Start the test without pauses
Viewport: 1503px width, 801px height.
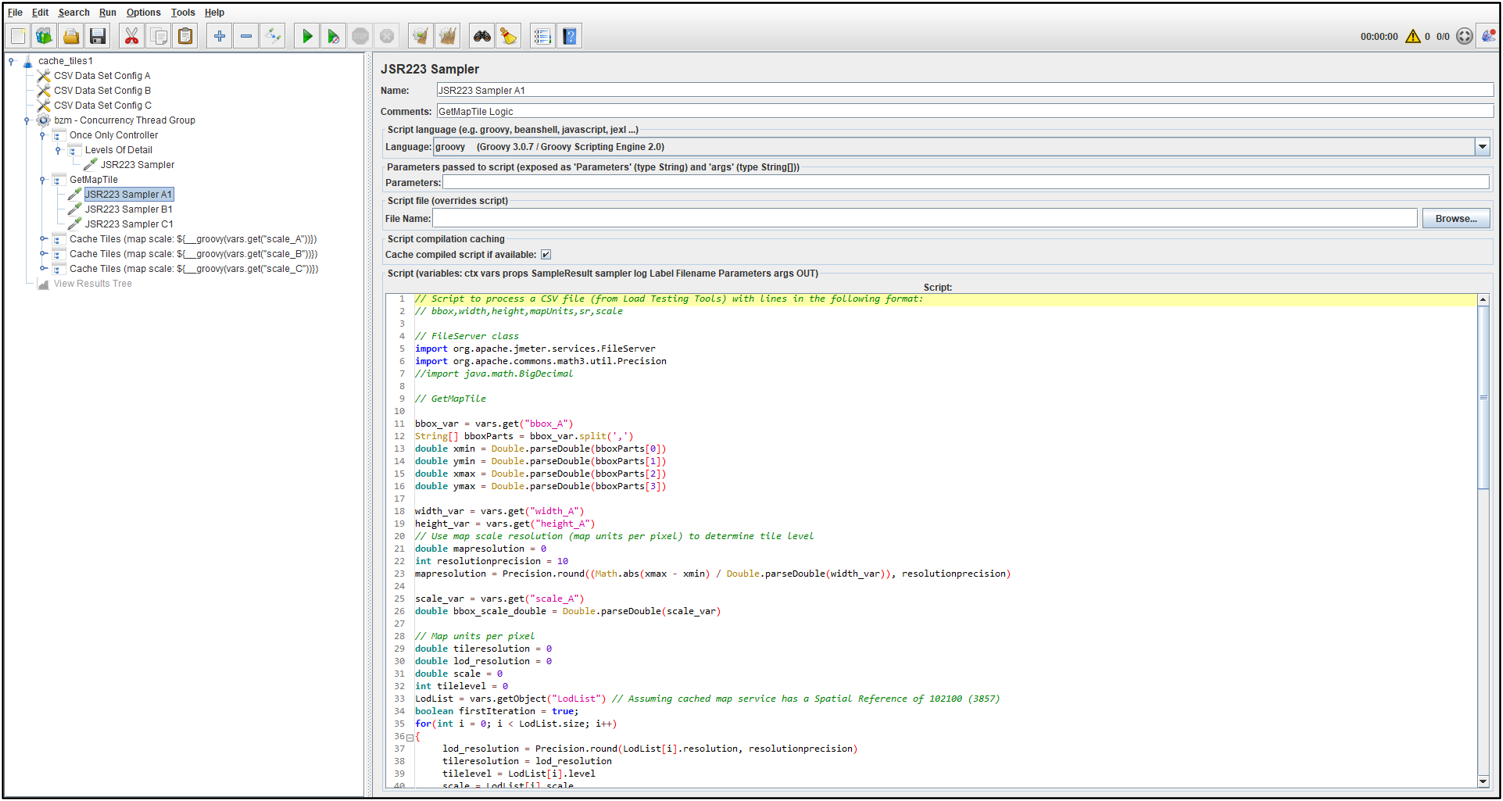(332, 35)
